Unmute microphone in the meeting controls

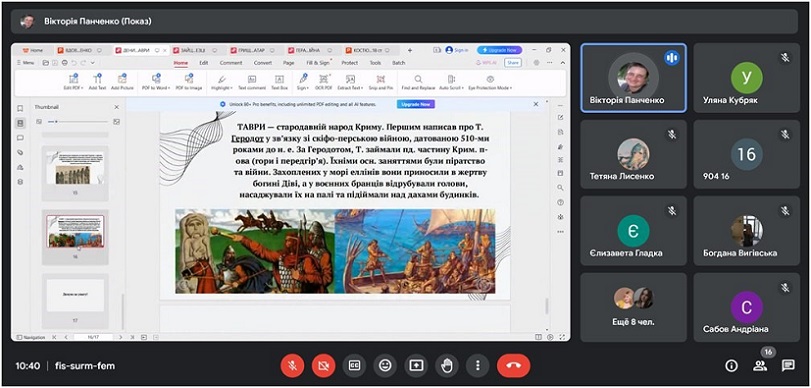tap(292, 366)
